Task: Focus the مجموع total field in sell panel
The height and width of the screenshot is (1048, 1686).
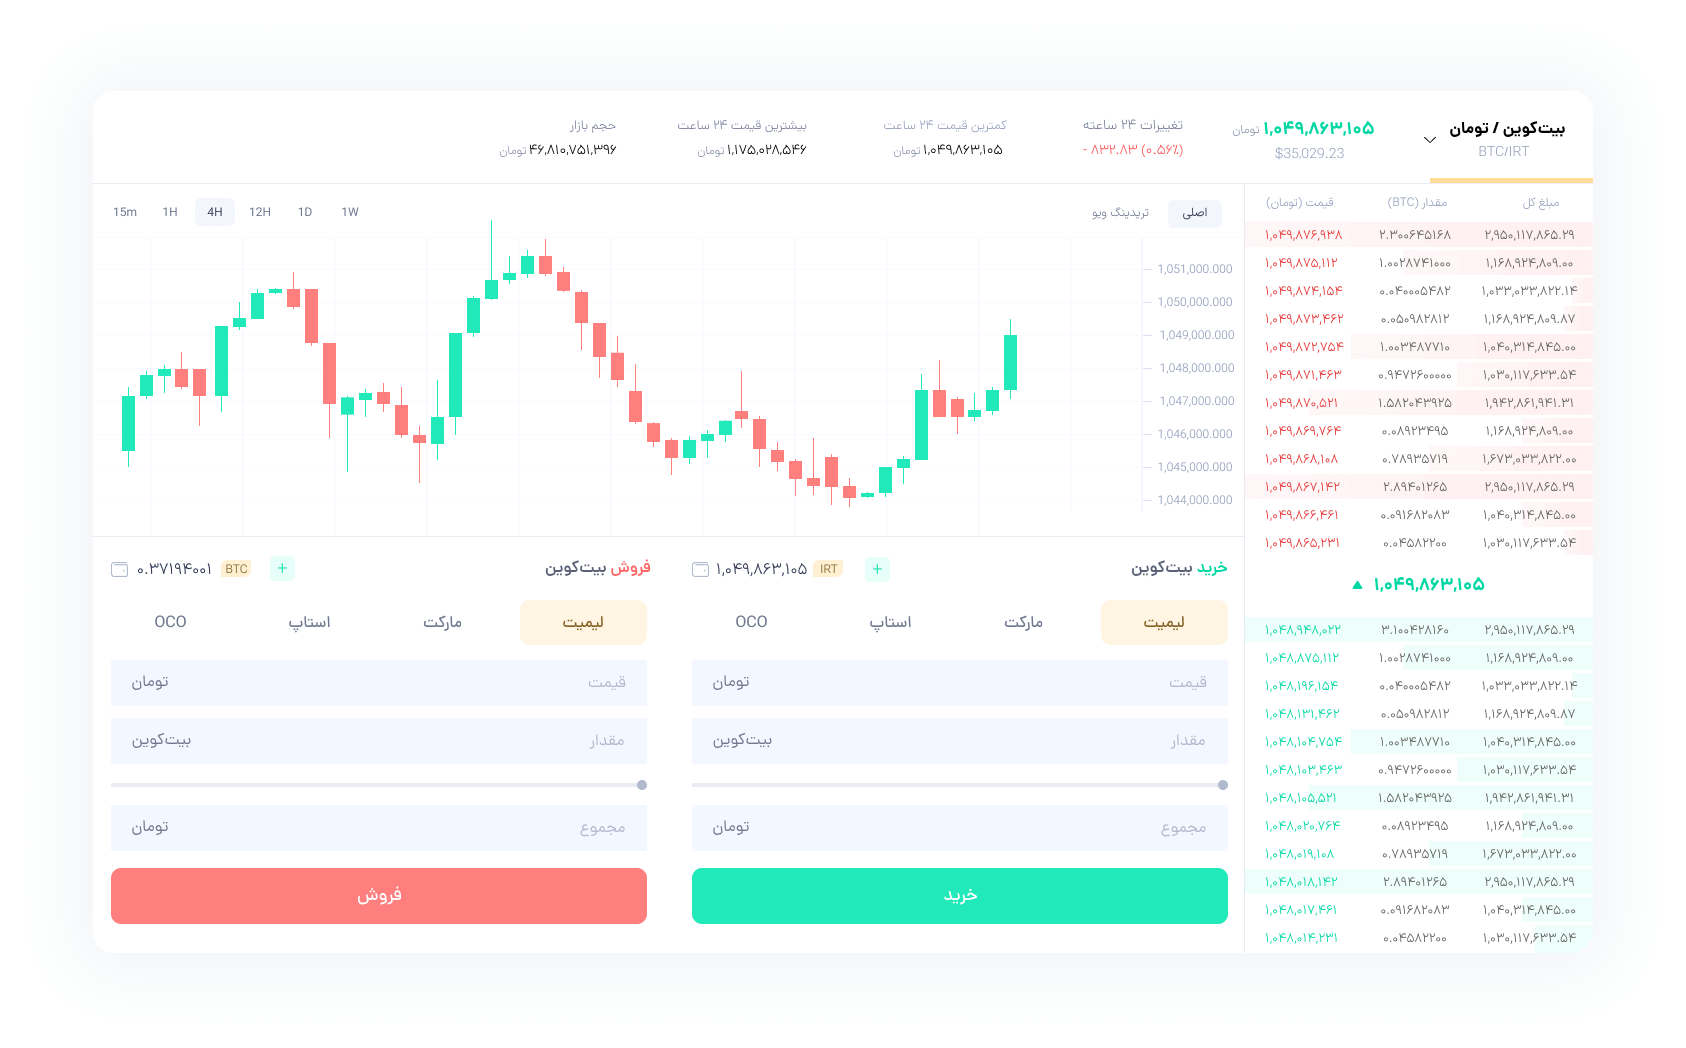Action: (379, 828)
